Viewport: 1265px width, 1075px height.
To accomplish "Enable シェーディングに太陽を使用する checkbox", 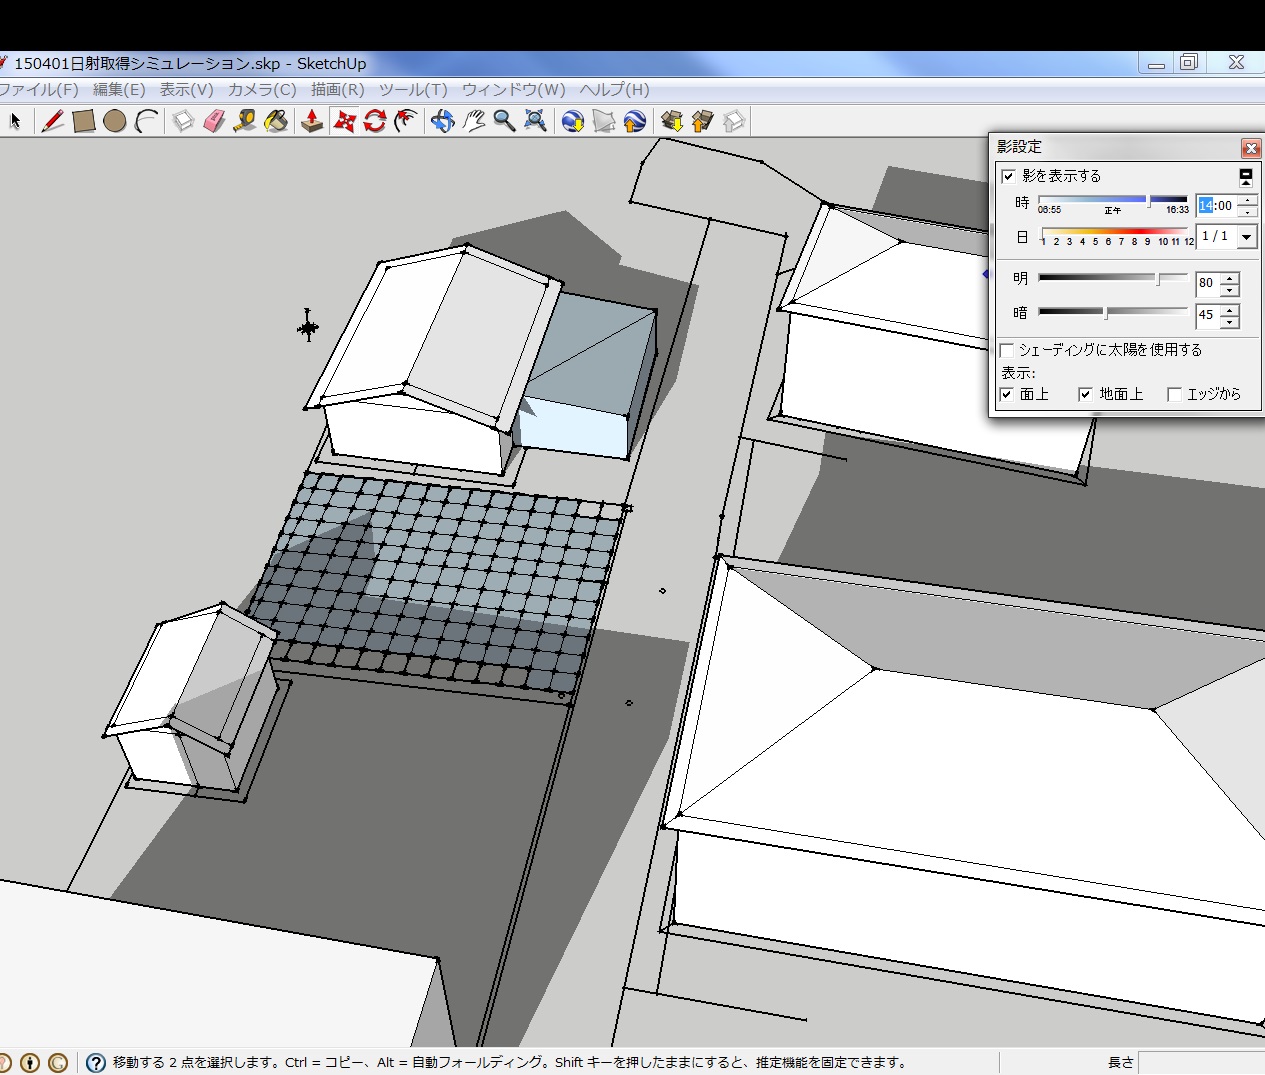I will click(x=1007, y=350).
